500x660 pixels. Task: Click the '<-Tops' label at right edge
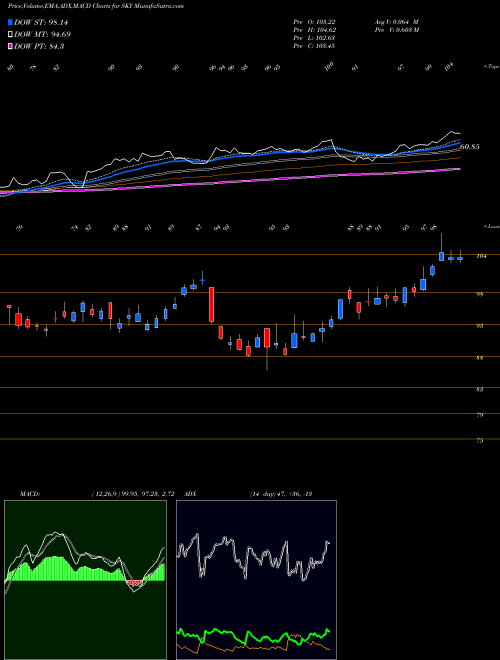[x=491, y=67]
